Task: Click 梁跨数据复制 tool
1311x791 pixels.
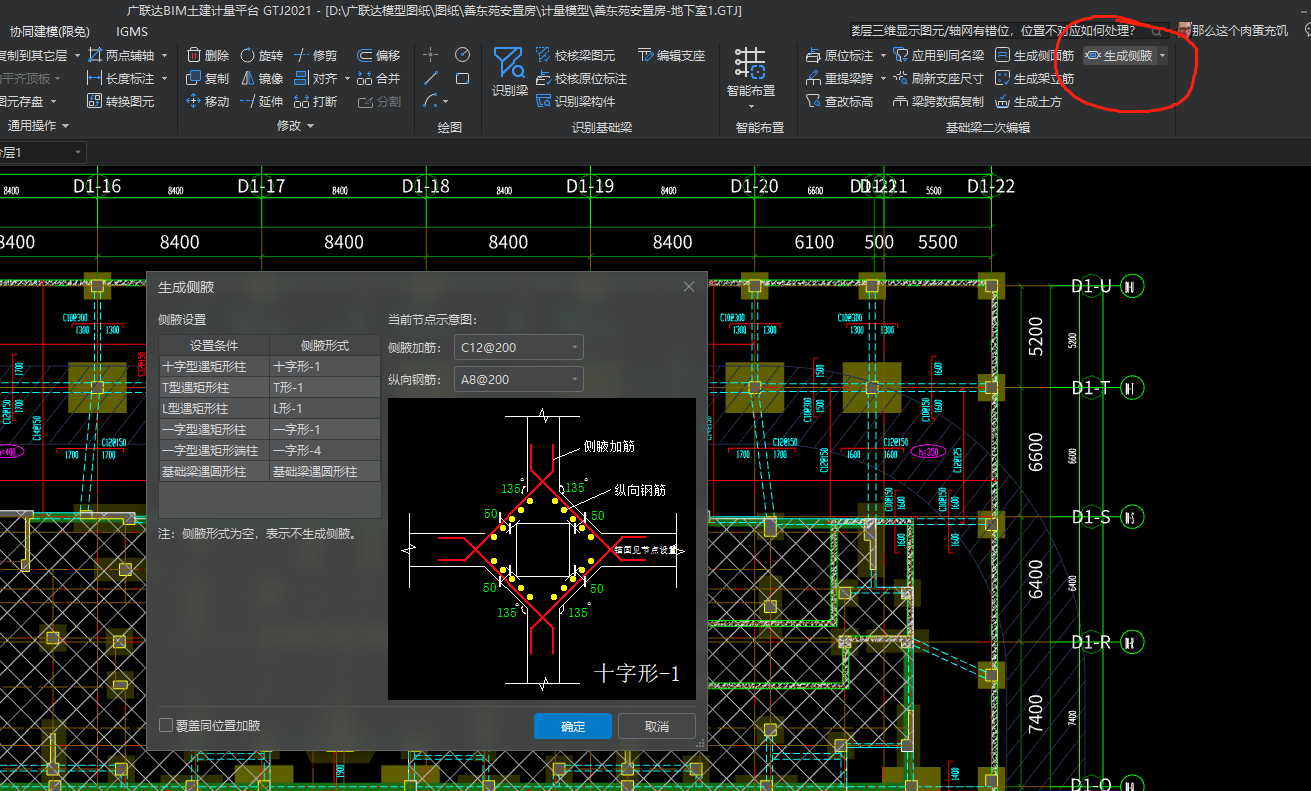Action: (x=939, y=101)
